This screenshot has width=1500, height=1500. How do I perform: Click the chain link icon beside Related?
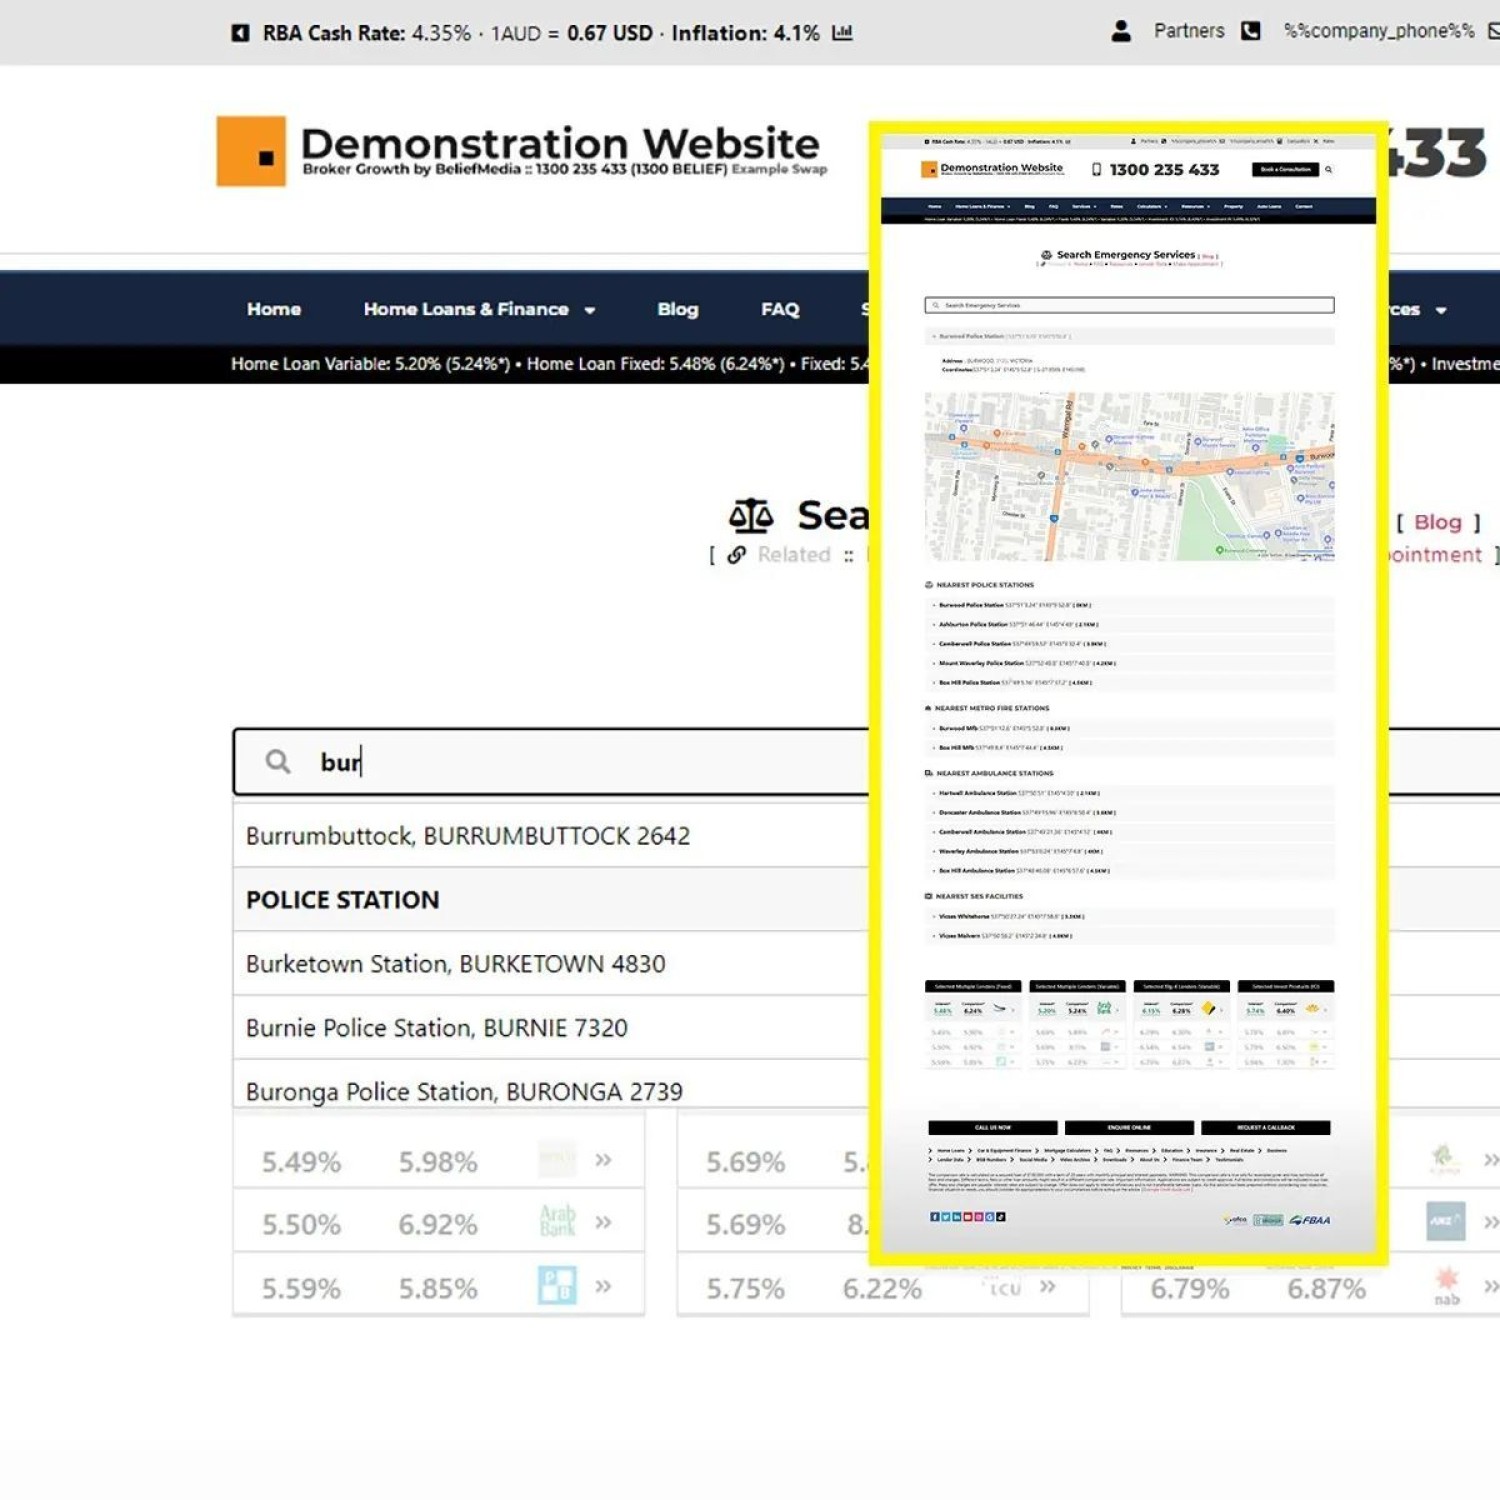pos(737,555)
